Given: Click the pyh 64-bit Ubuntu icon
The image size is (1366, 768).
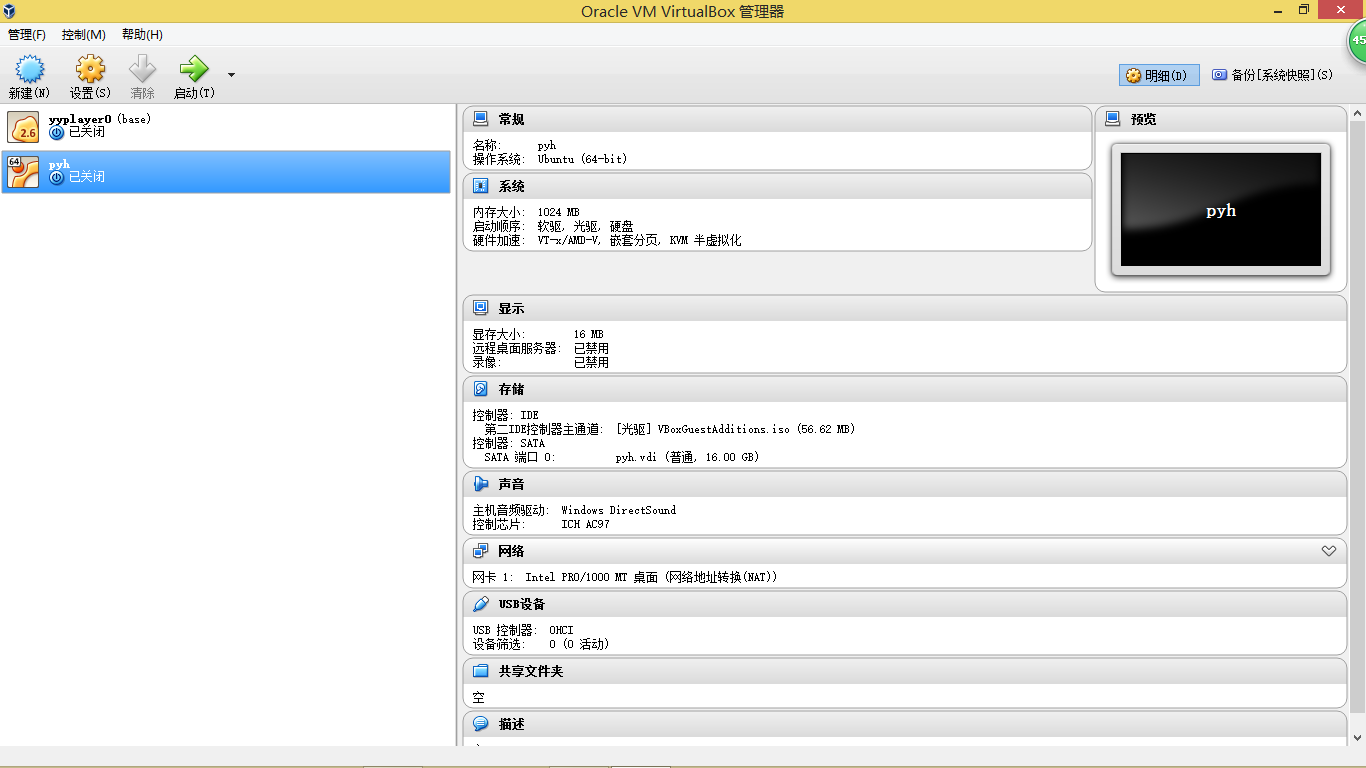Looking at the screenshot, I should (x=23, y=171).
